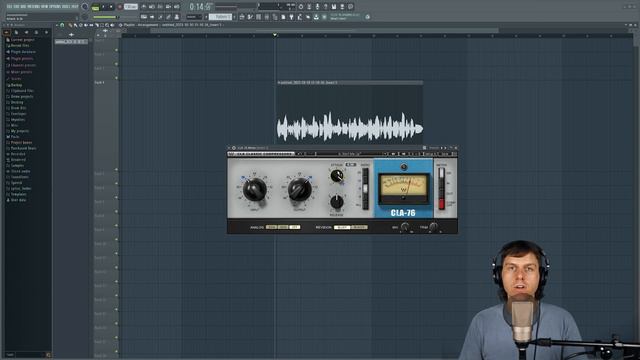Open the OPTIONS menu

coord(56,7)
